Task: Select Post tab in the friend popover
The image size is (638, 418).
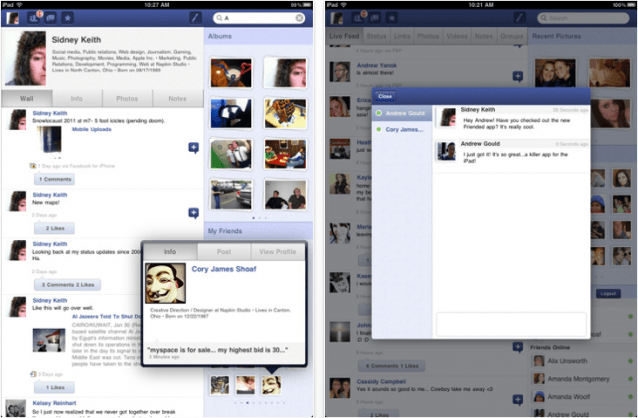Action: pos(224,252)
